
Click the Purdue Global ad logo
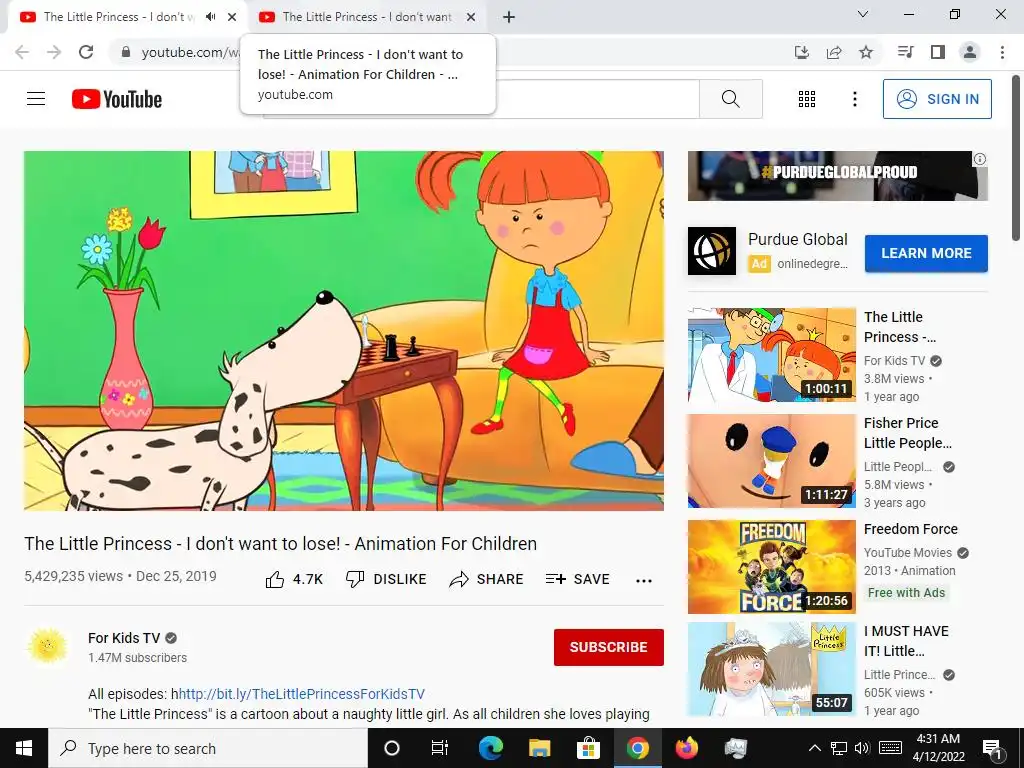[712, 251]
